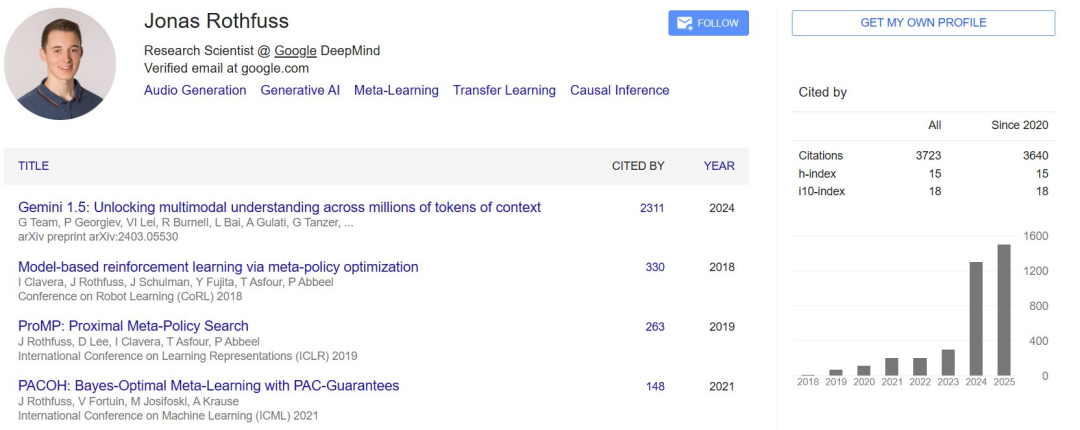Open Model-based reinforcement learning paper link
The width and height of the screenshot is (1080, 430).
(218, 267)
